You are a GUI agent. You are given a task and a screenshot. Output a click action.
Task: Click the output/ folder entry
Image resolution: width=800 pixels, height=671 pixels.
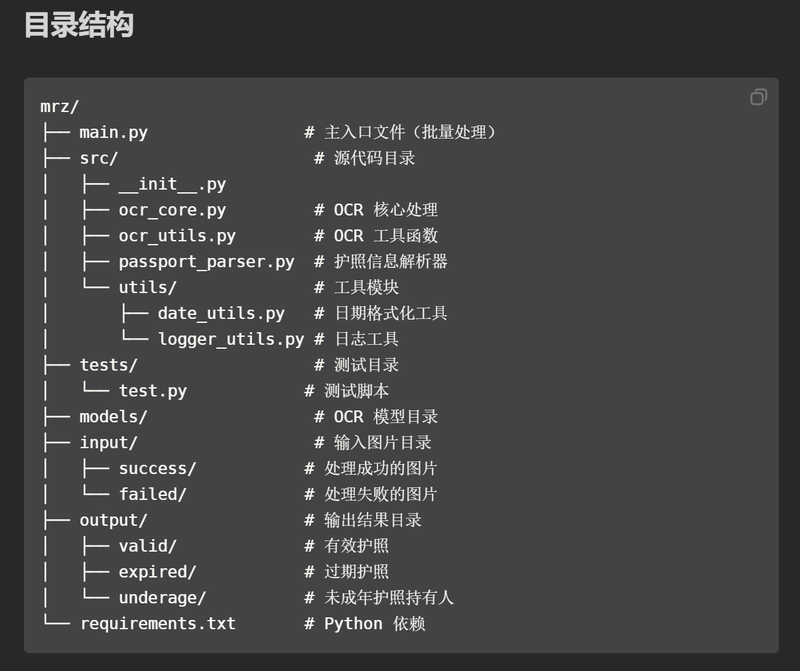113,520
